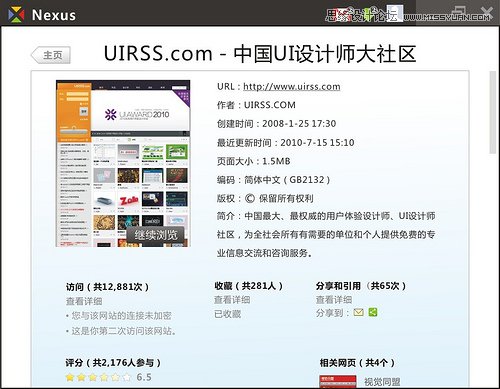Go back using the 主页 button

tap(51, 55)
